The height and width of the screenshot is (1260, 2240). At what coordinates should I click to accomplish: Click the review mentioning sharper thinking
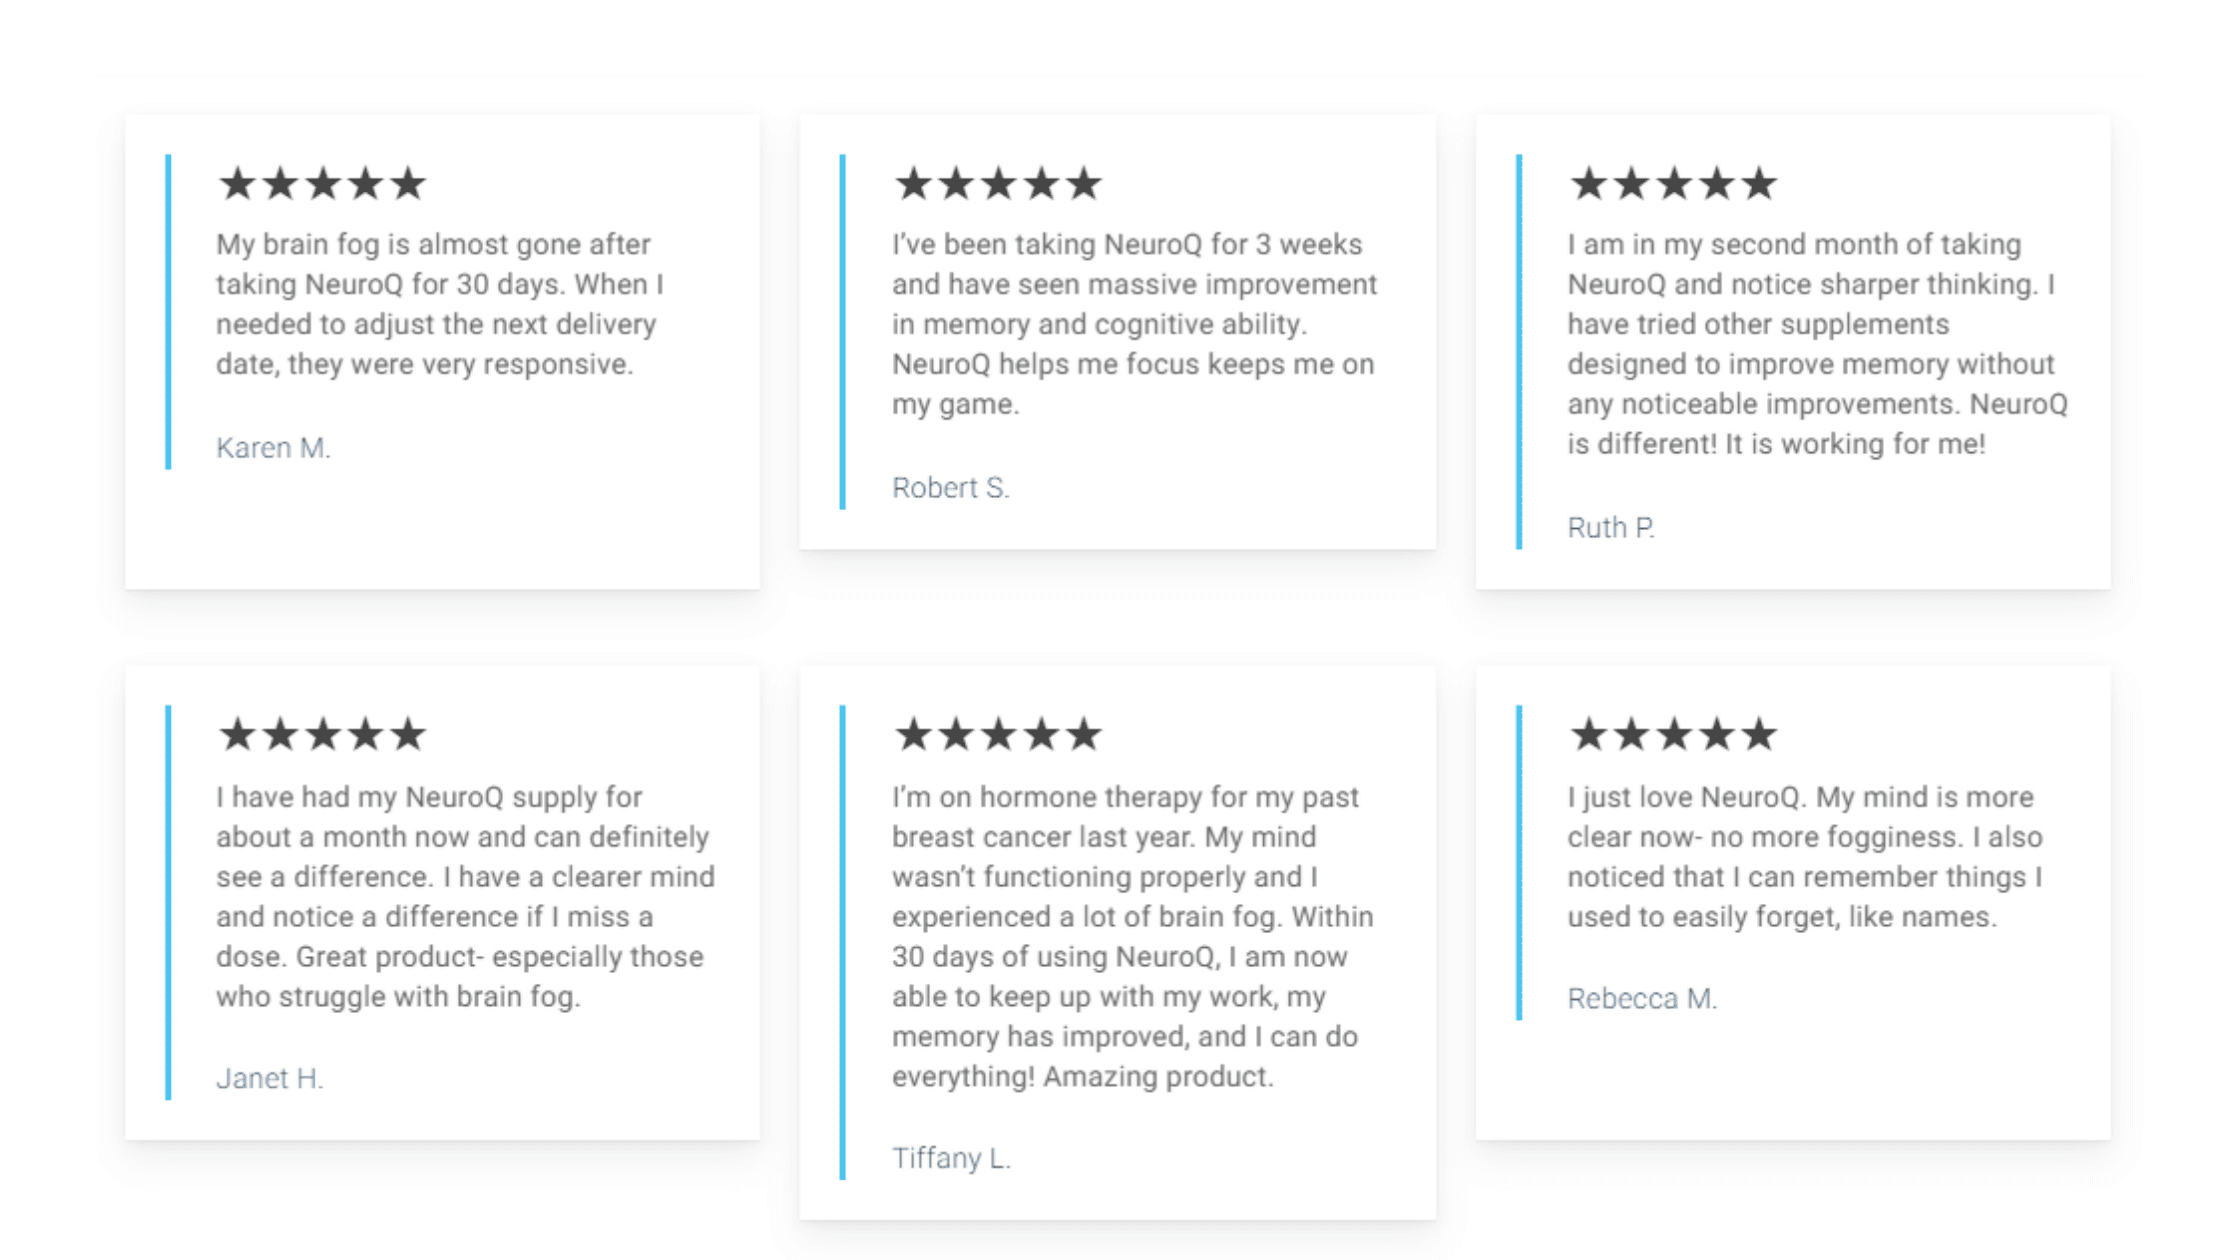click(1817, 344)
